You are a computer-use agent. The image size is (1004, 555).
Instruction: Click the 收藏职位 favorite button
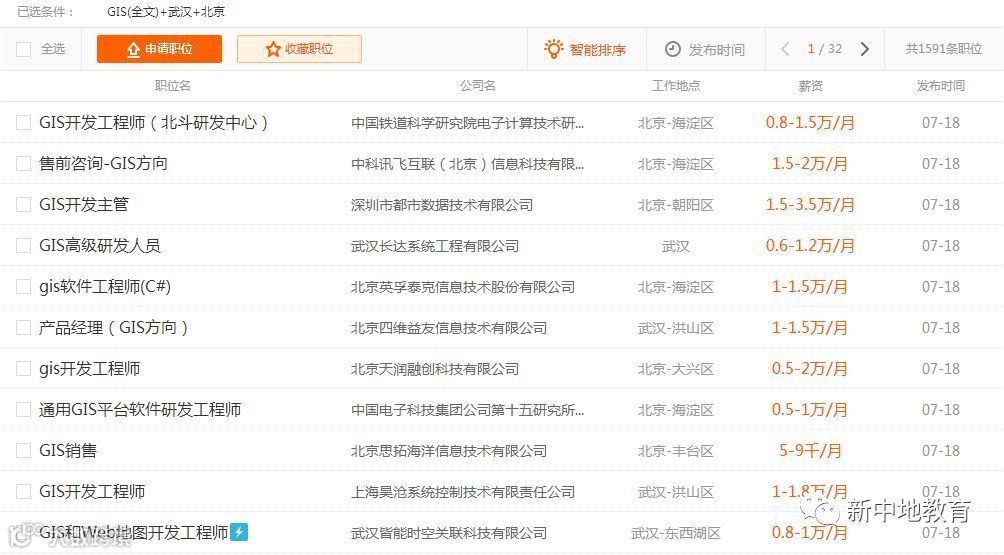click(x=299, y=49)
